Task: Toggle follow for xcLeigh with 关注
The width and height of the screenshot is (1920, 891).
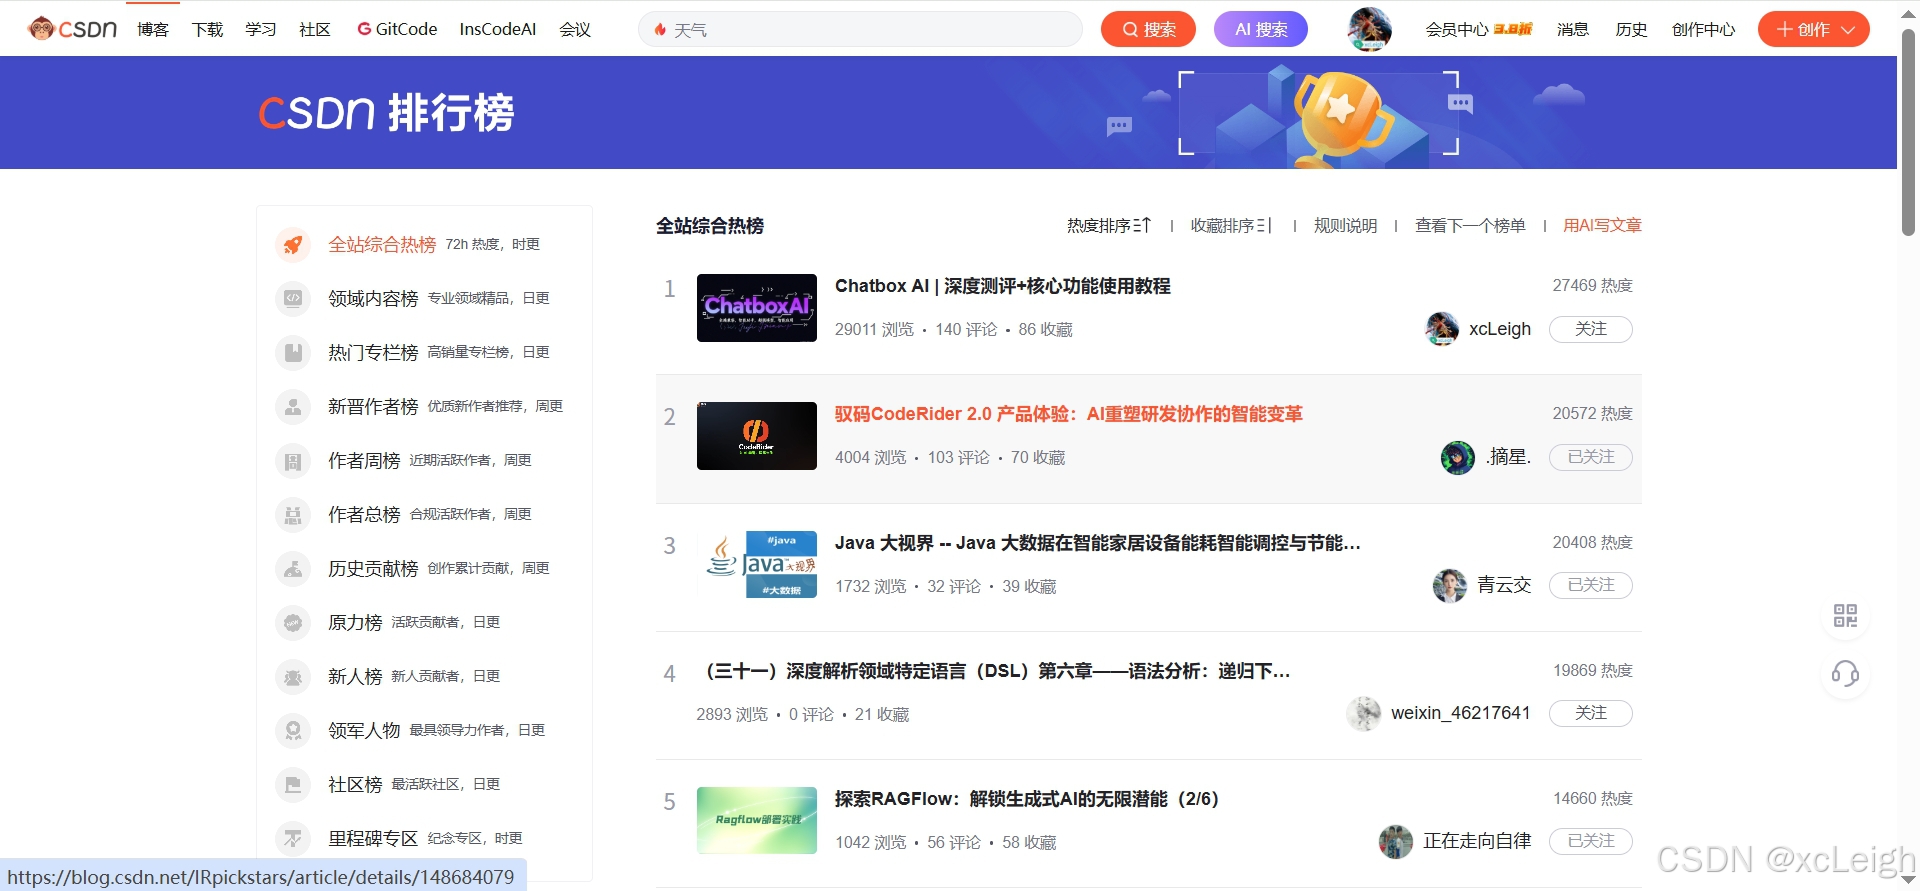Action: point(1590,329)
